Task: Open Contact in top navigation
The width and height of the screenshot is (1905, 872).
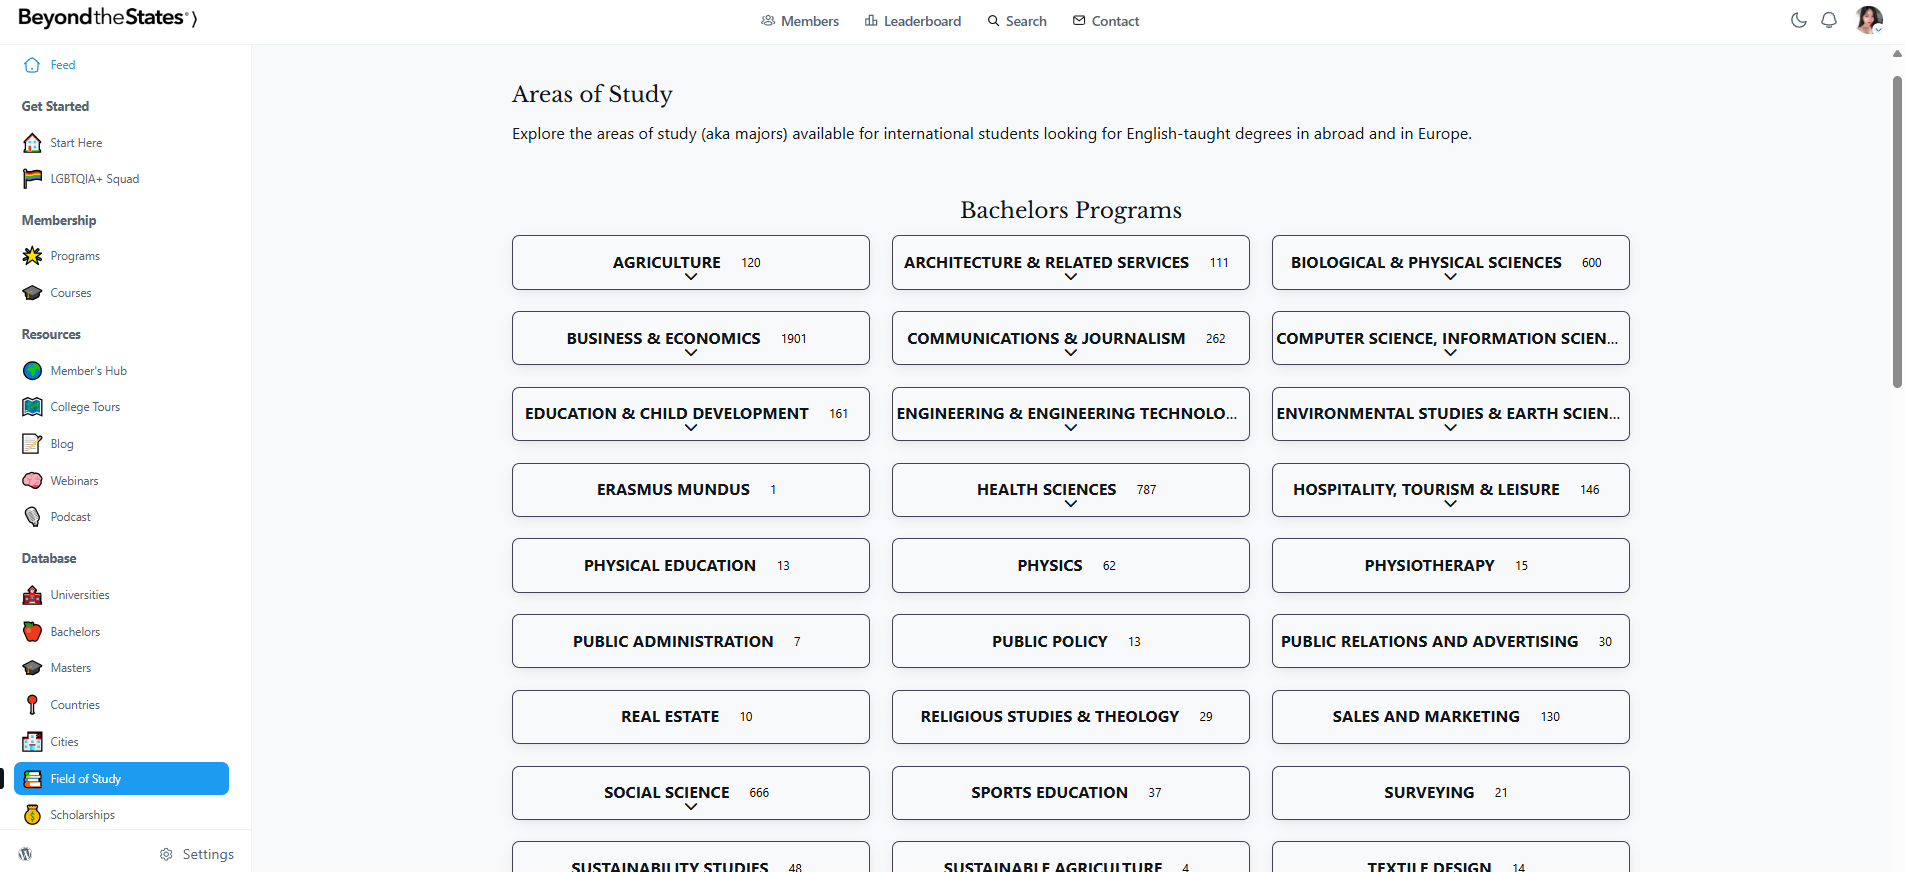Action: coord(1106,21)
